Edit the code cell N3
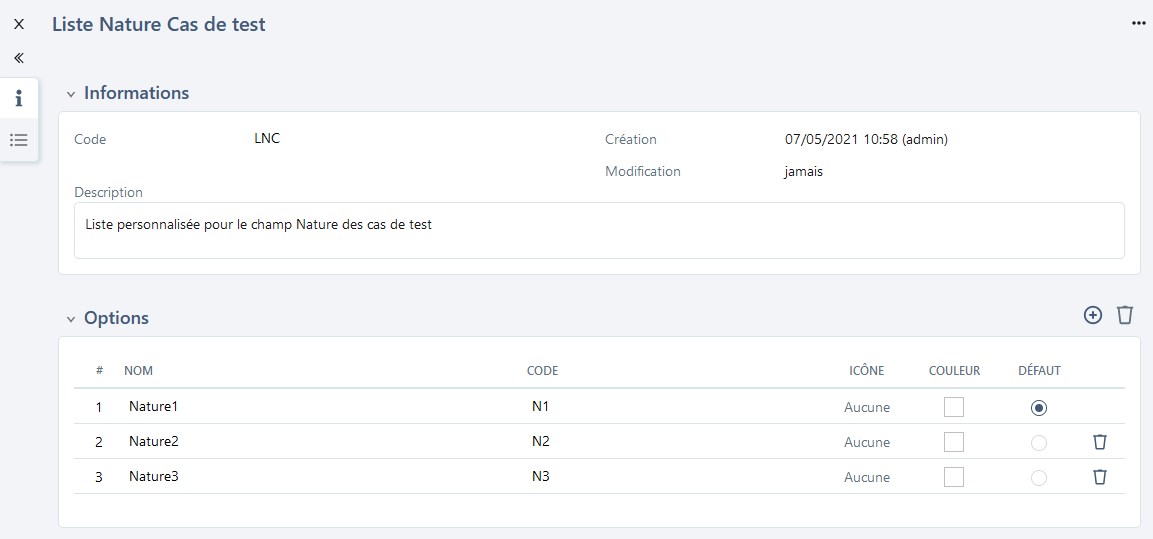The image size is (1153, 539). [540, 476]
